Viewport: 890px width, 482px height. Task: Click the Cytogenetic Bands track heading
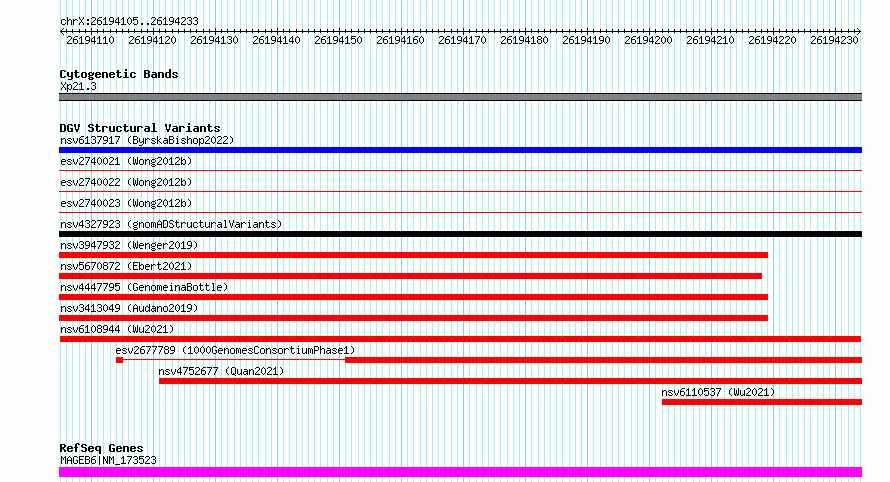click(119, 74)
